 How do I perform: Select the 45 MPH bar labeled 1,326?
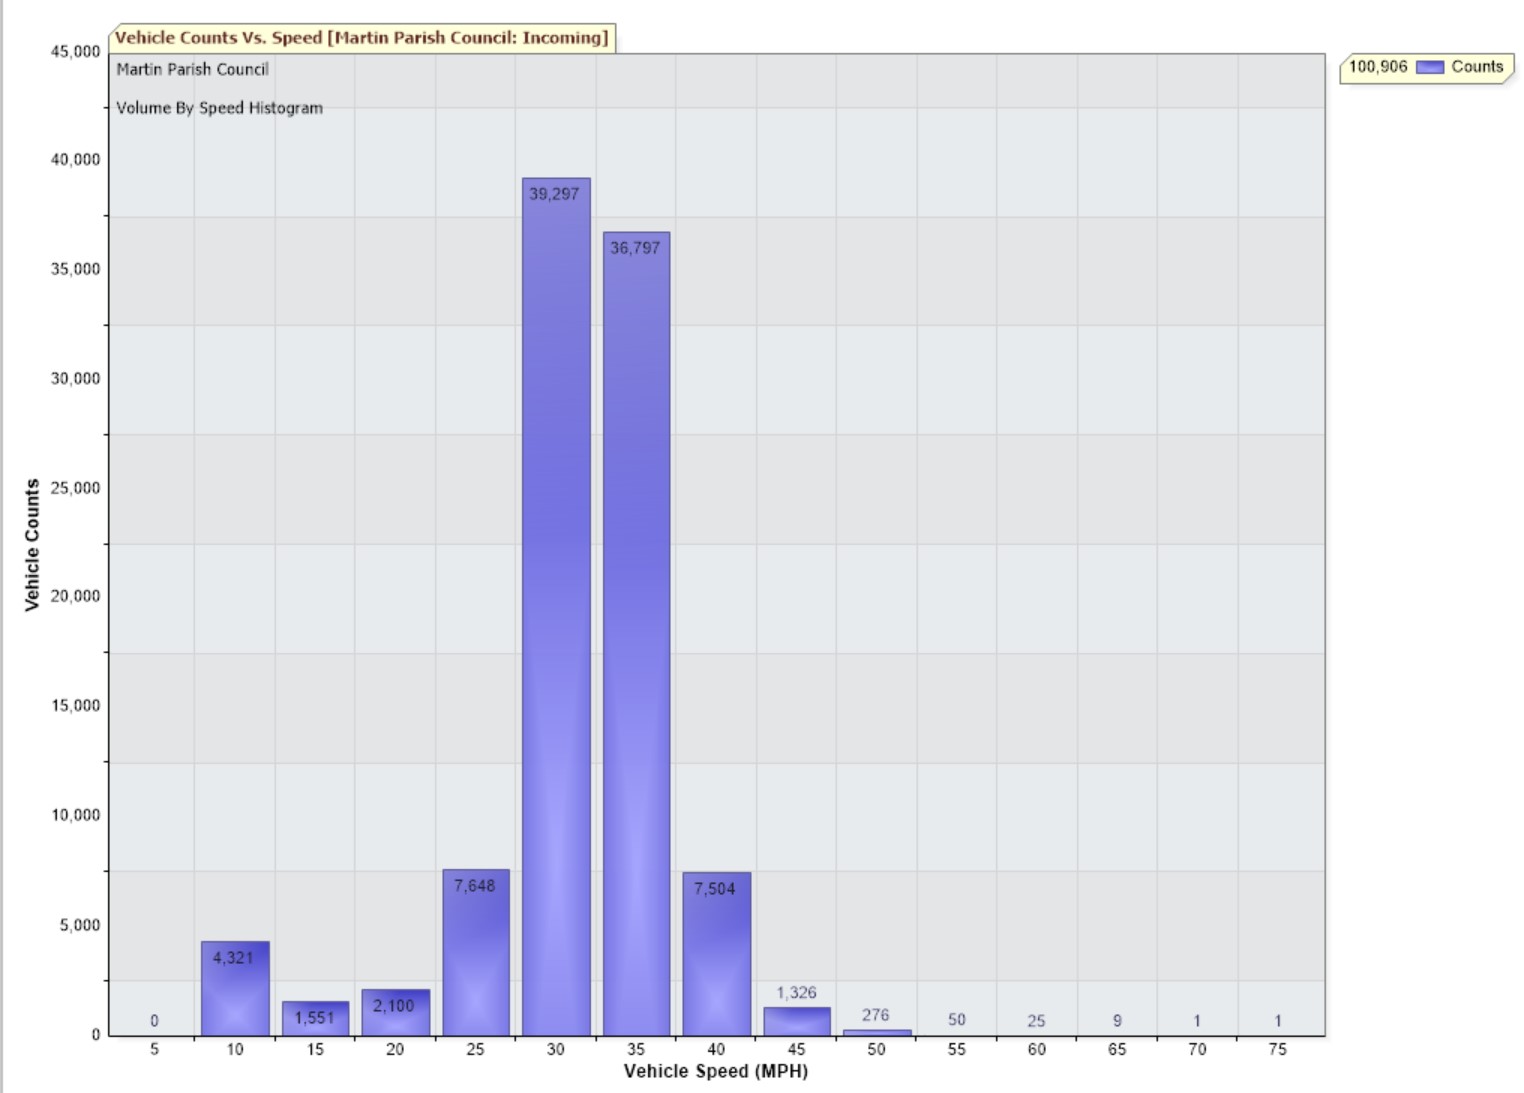[797, 1021]
